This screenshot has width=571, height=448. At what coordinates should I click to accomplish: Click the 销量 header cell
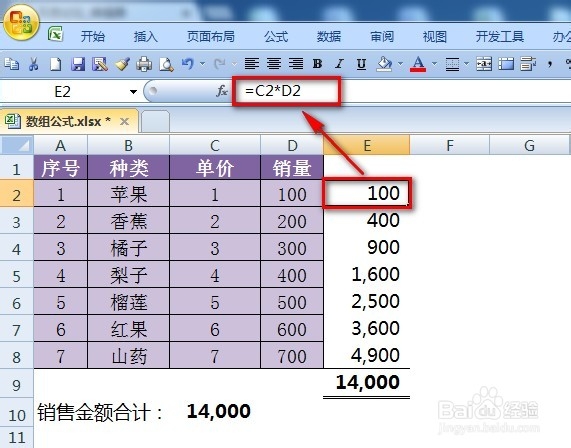tap(292, 168)
